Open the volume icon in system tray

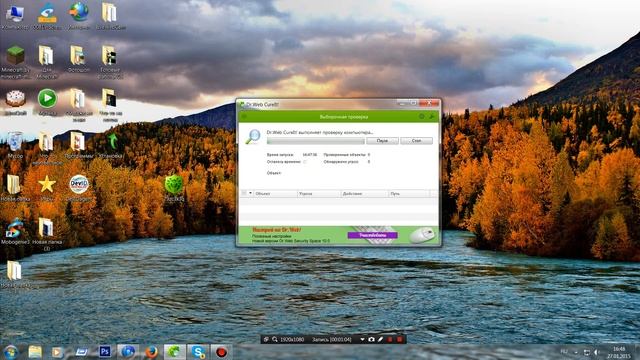click(x=596, y=352)
